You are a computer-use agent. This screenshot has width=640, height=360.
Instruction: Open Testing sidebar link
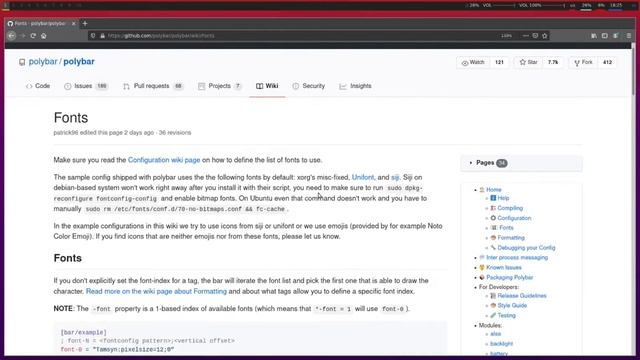506,316
